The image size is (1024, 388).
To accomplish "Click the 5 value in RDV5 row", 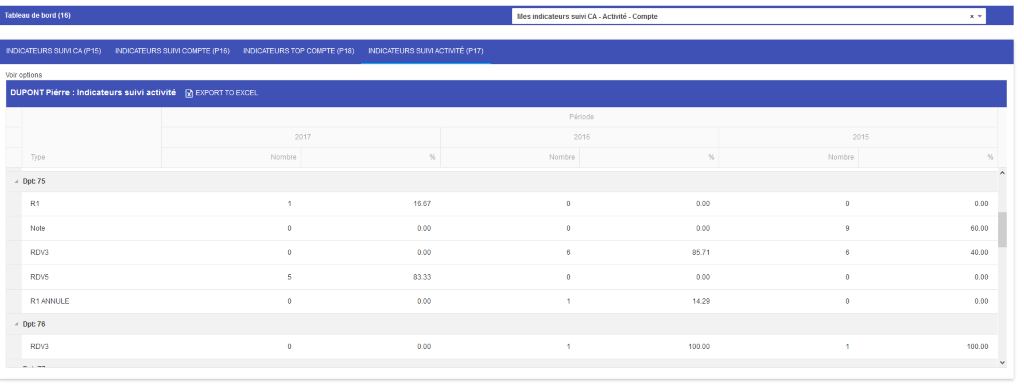I will click(x=289, y=277).
